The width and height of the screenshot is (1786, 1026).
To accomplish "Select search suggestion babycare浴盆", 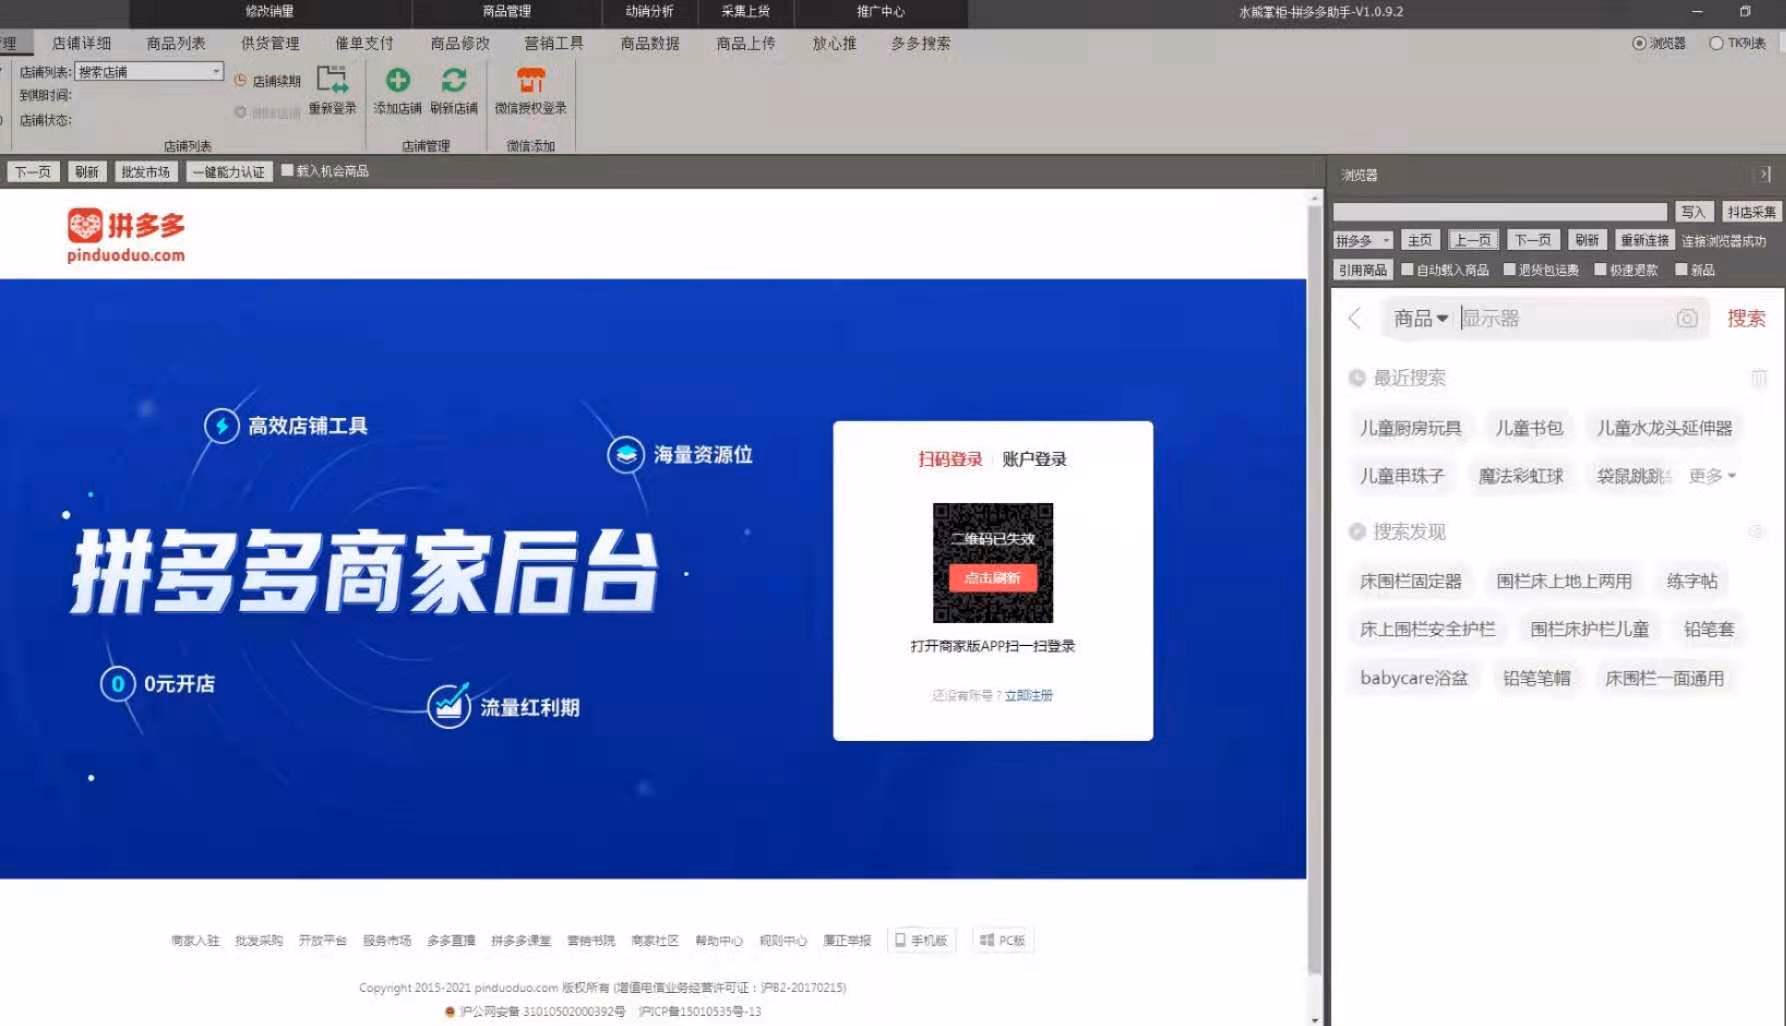I will click(1414, 678).
